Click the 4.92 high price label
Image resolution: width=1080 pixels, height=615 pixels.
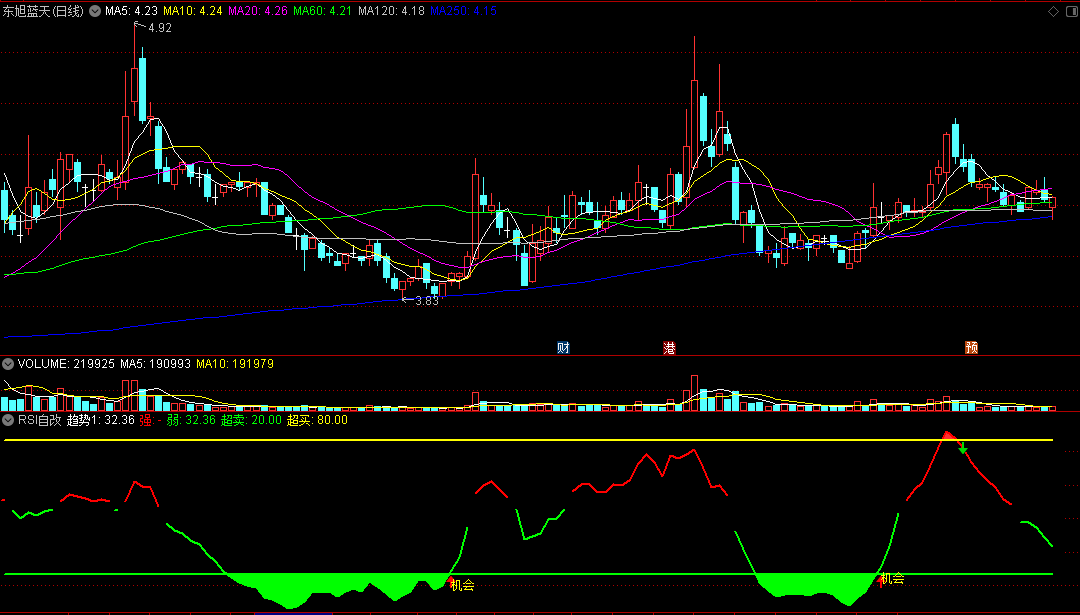pyautogui.click(x=160, y=28)
